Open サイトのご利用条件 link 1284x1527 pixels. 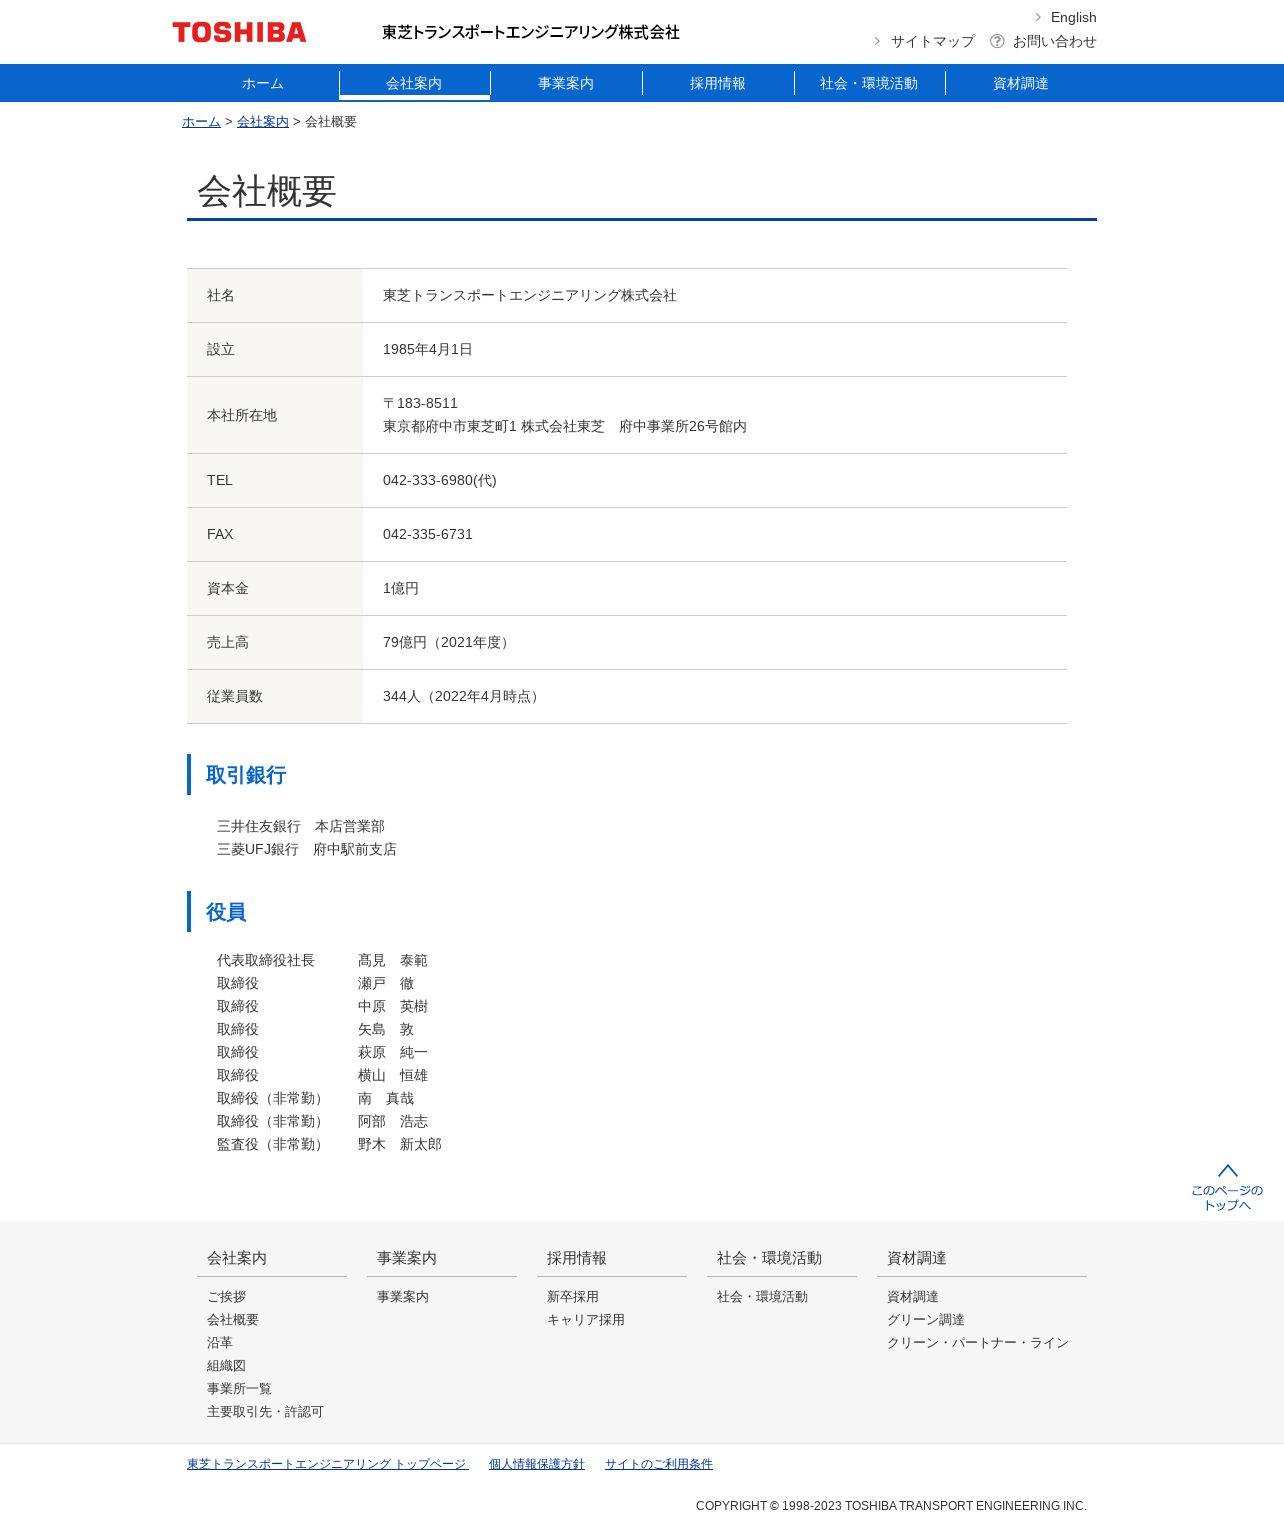point(659,1464)
